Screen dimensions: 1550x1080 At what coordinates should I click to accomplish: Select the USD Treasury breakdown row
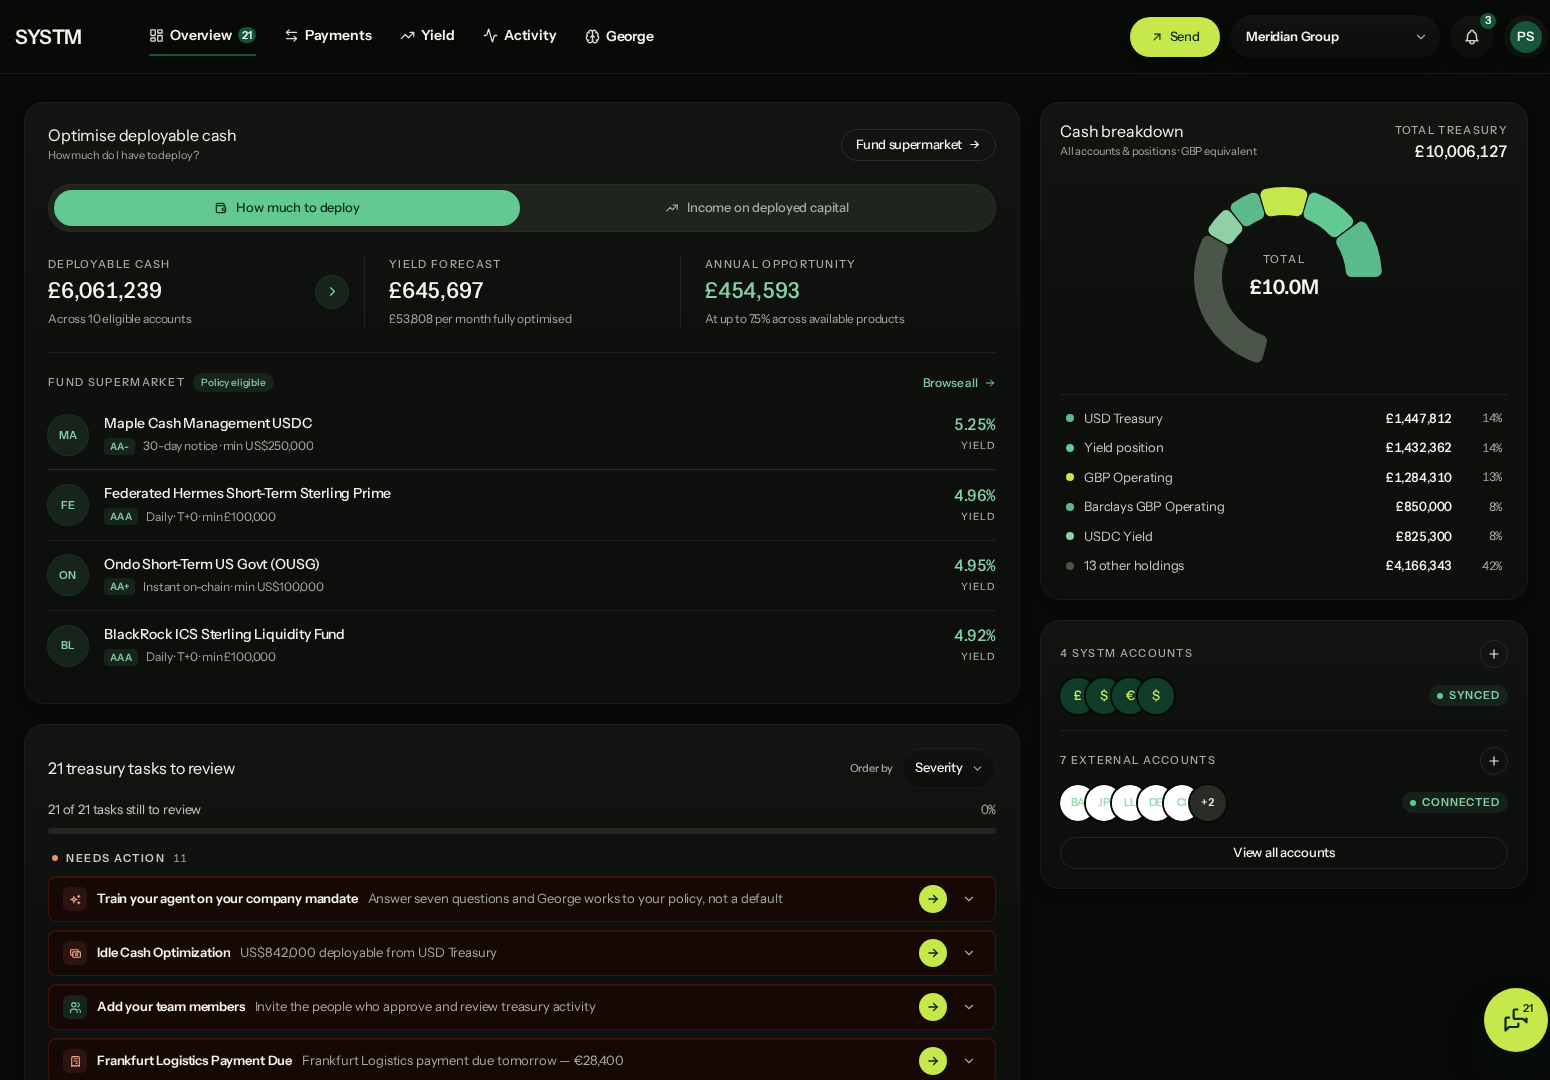tap(1284, 419)
